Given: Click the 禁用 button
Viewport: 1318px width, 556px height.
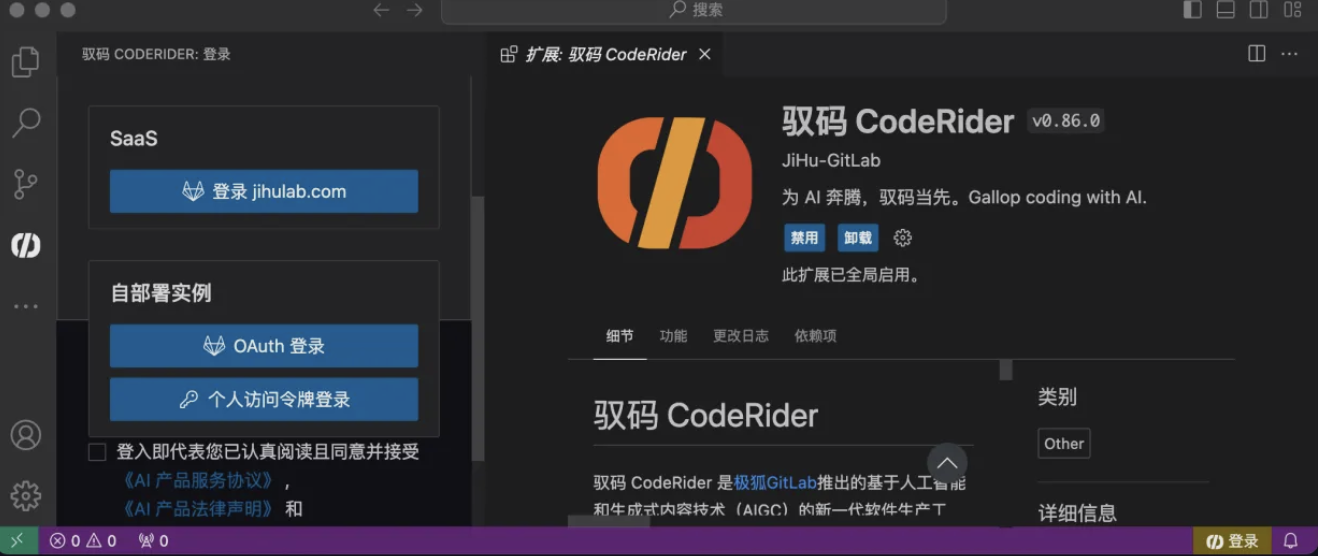Looking at the screenshot, I should pos(804,238).
